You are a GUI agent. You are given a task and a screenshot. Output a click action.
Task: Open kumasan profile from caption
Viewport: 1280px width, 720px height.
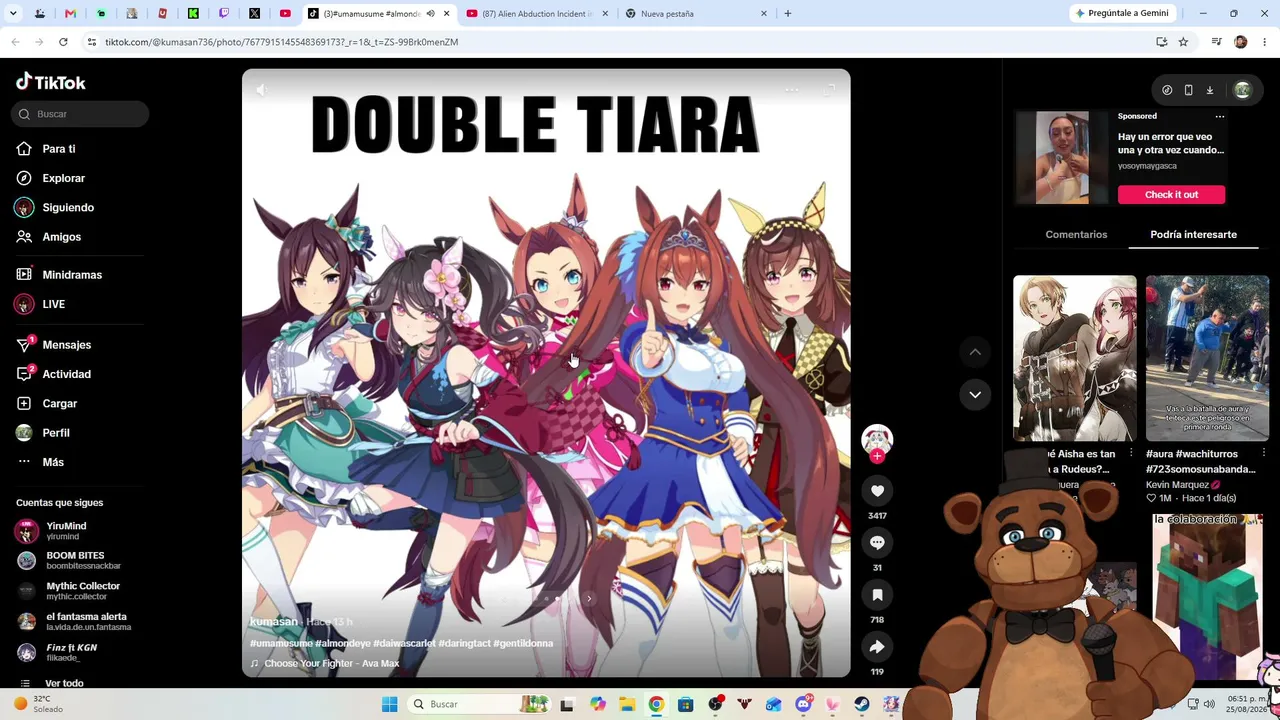(274, 622)
